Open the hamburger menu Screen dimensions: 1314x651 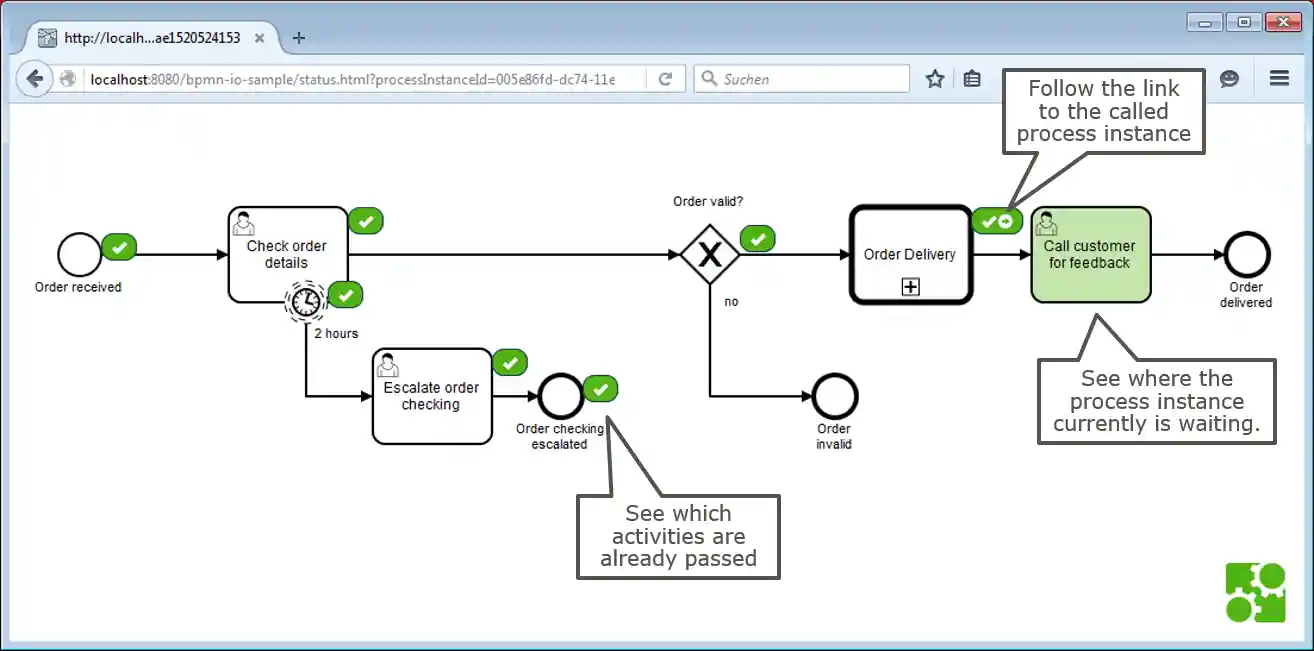(1279, 78)
